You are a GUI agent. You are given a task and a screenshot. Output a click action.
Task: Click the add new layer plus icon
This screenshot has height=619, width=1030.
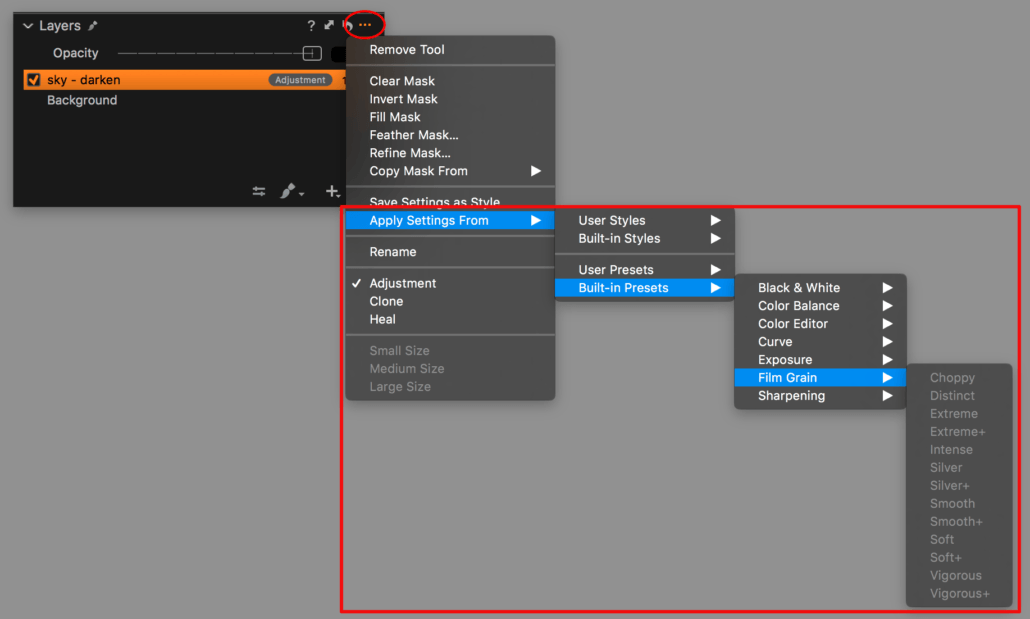332,191
